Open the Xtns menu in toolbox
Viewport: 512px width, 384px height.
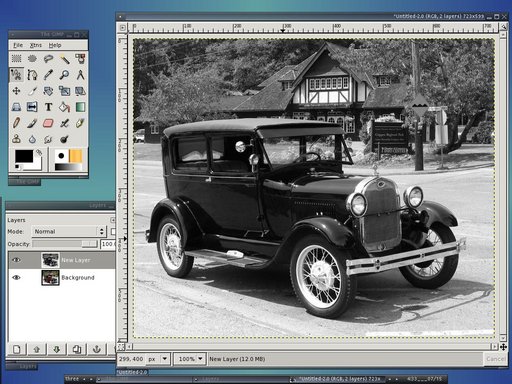pyautogui.click(x=36, y=45)
